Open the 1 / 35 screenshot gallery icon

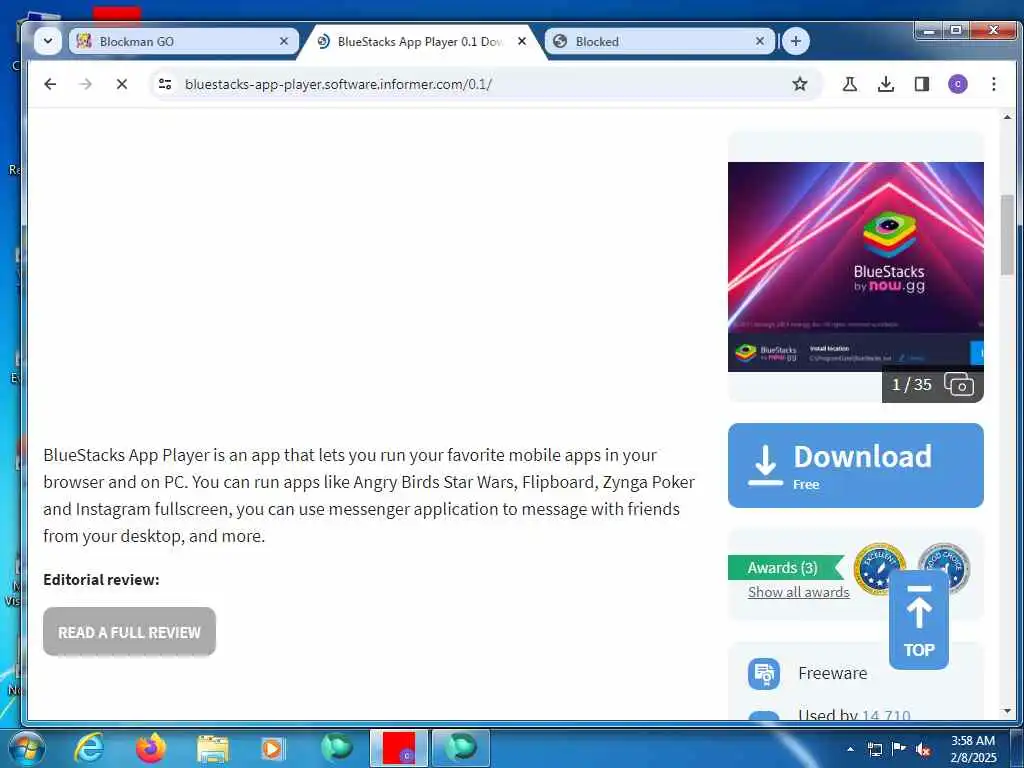click(959, 385)
